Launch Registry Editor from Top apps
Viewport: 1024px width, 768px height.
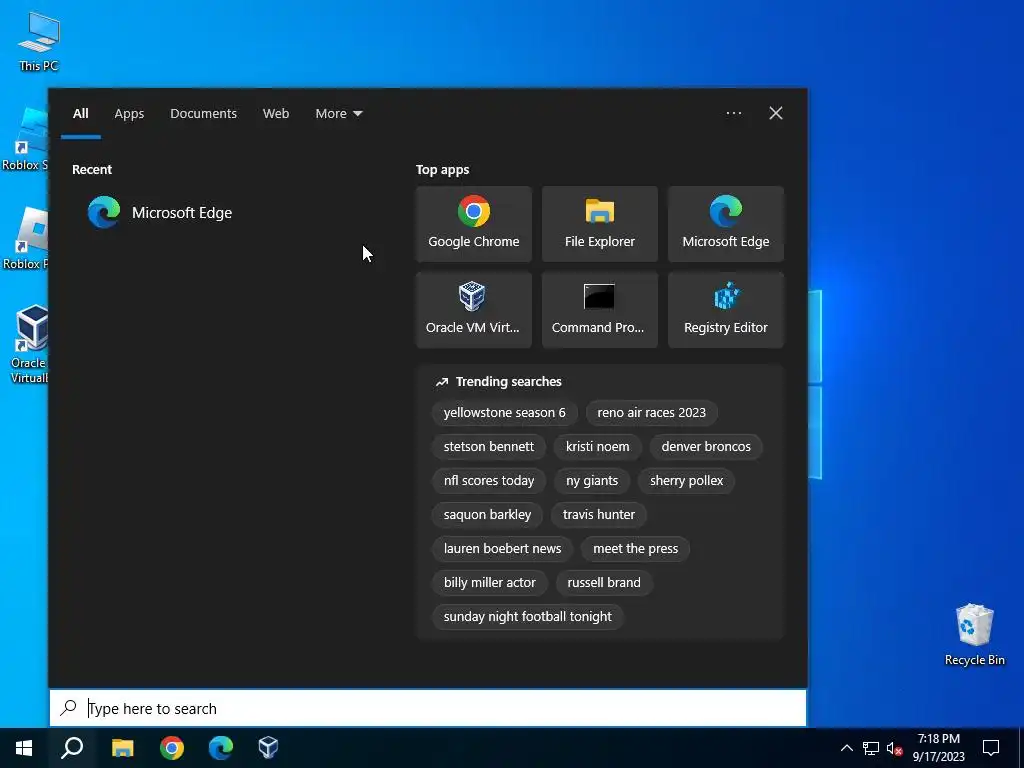pos(726,310)
